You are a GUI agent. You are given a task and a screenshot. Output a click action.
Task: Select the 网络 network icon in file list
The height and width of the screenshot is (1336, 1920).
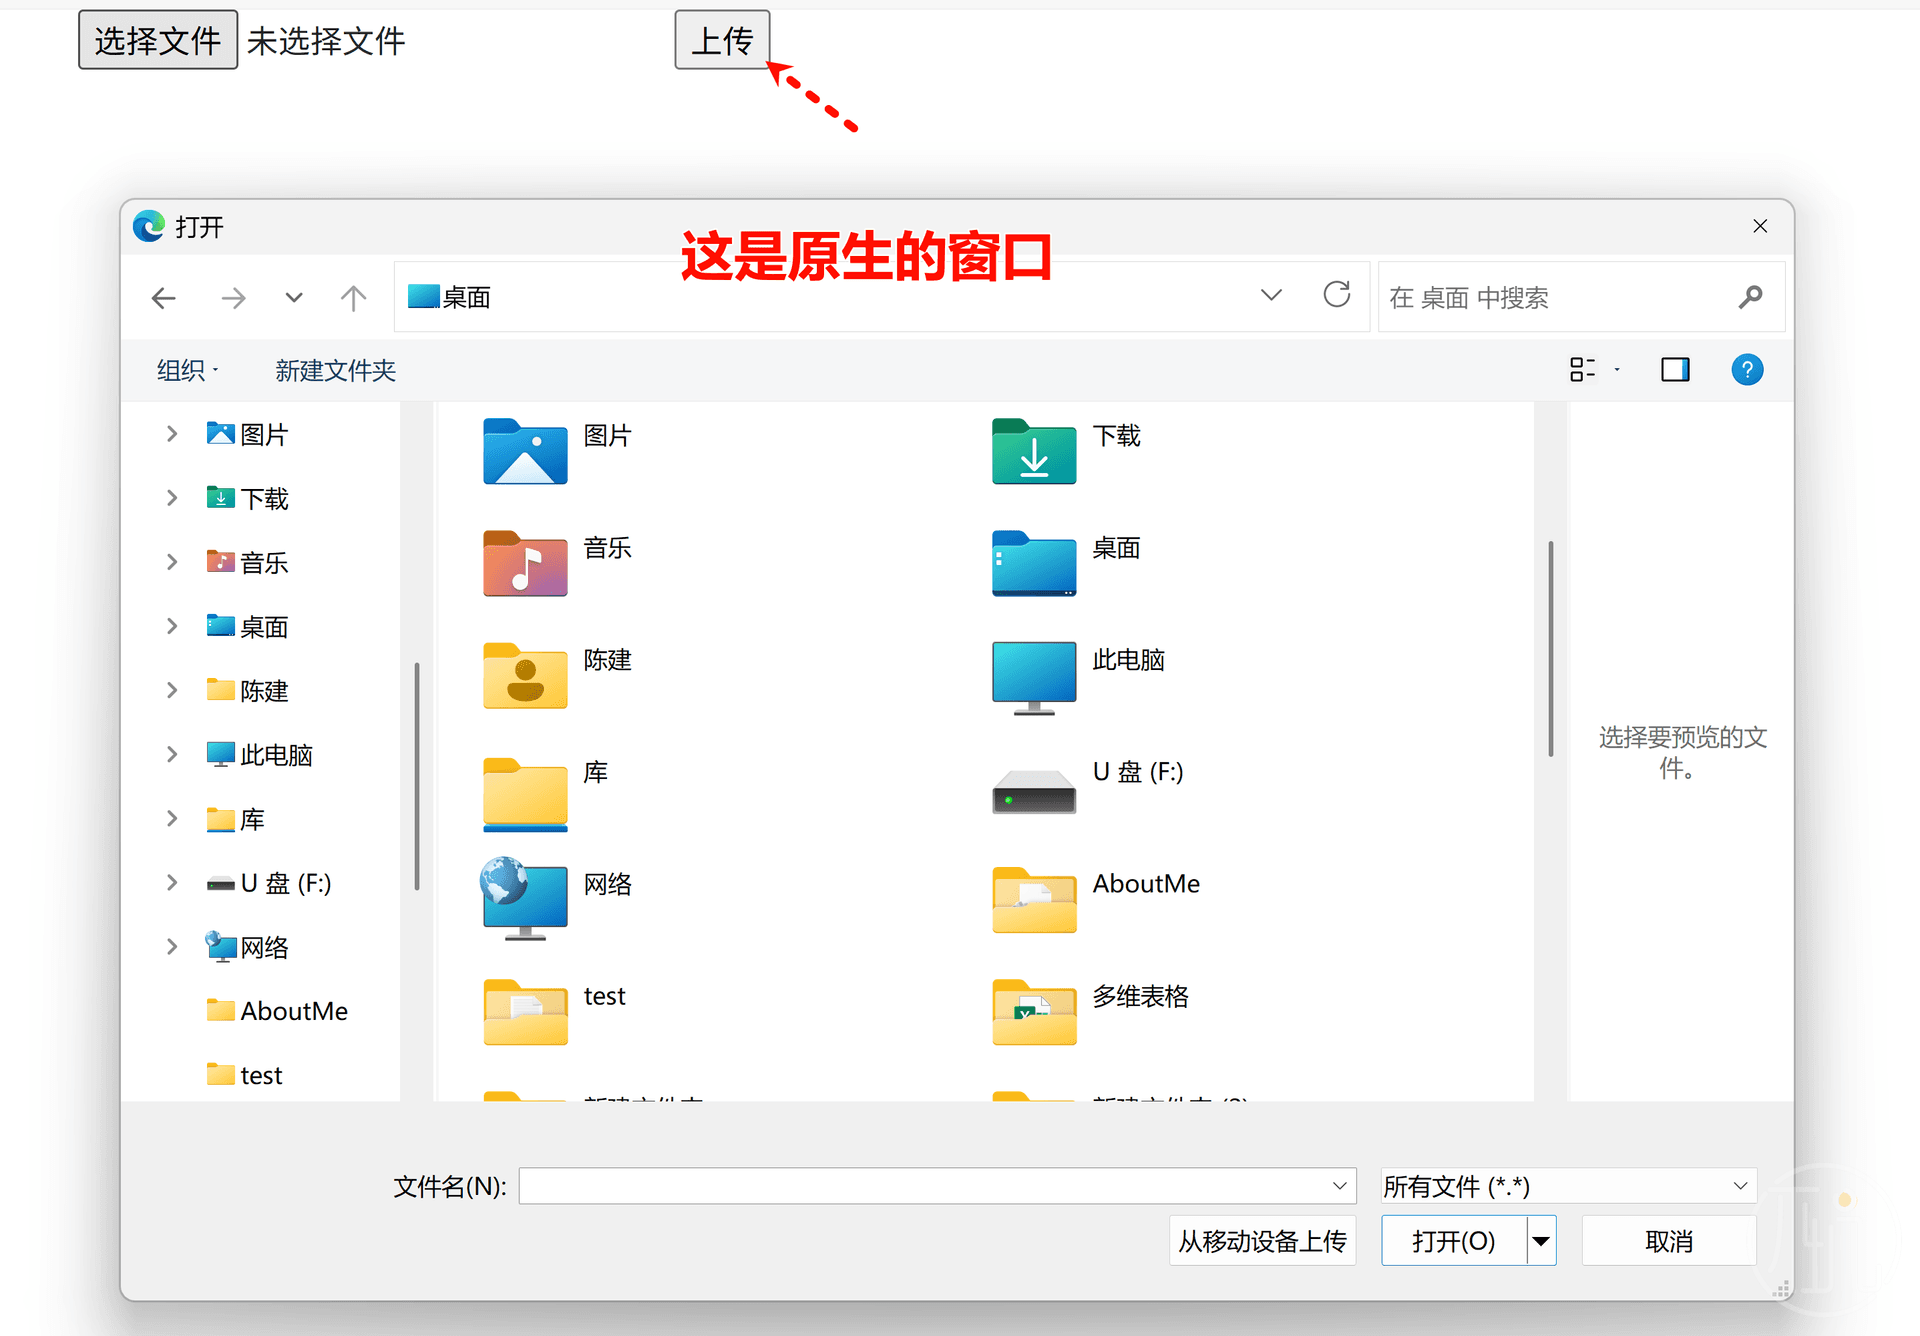pos(525,898)
